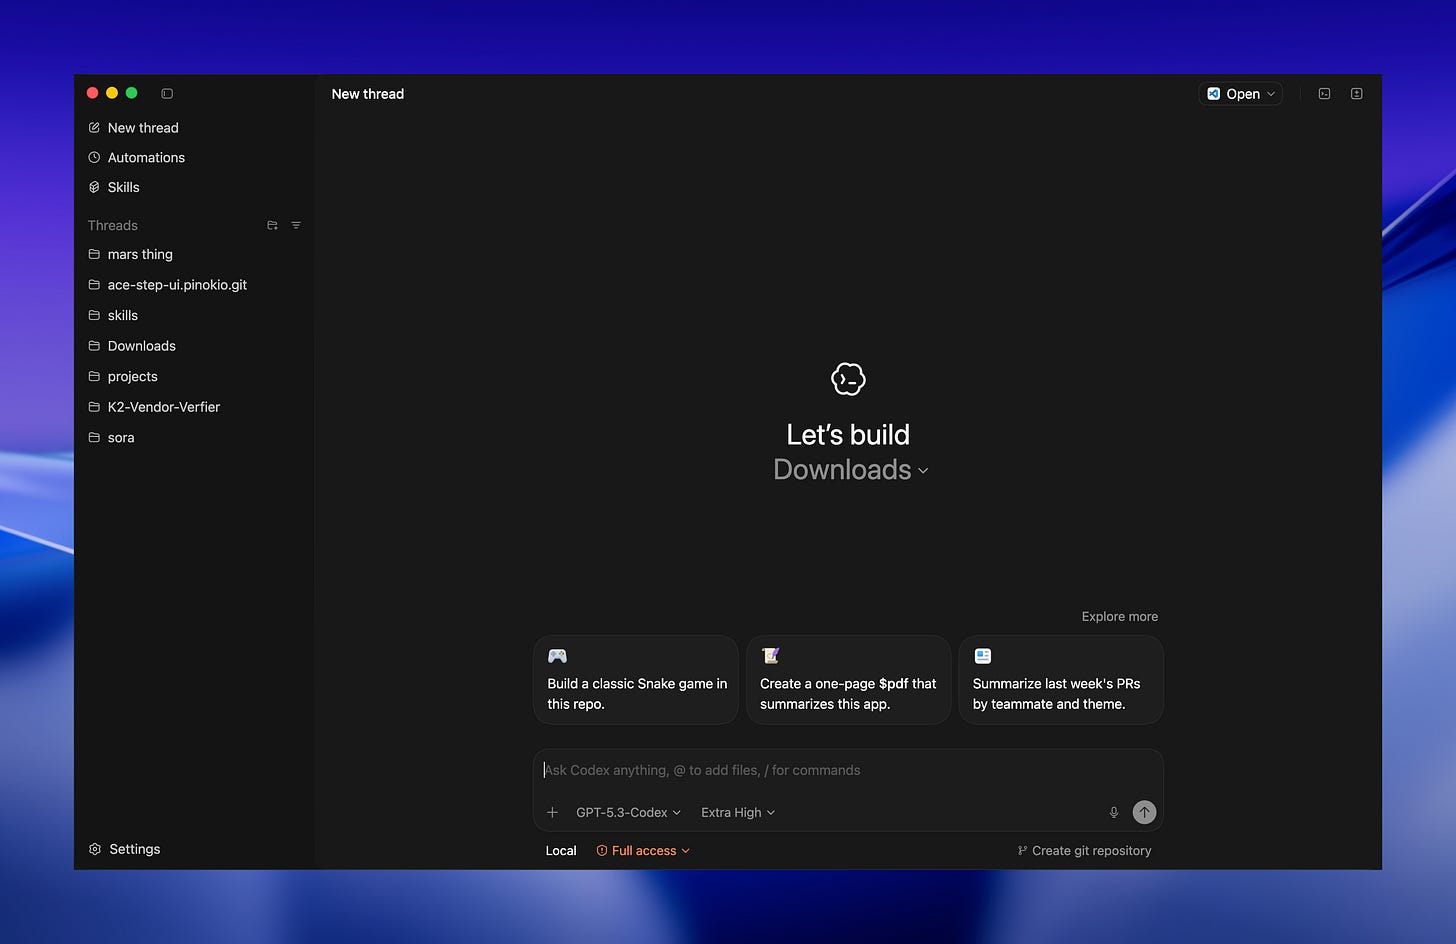
Task: Click the Explore more link
Action: pos(1120,617)
